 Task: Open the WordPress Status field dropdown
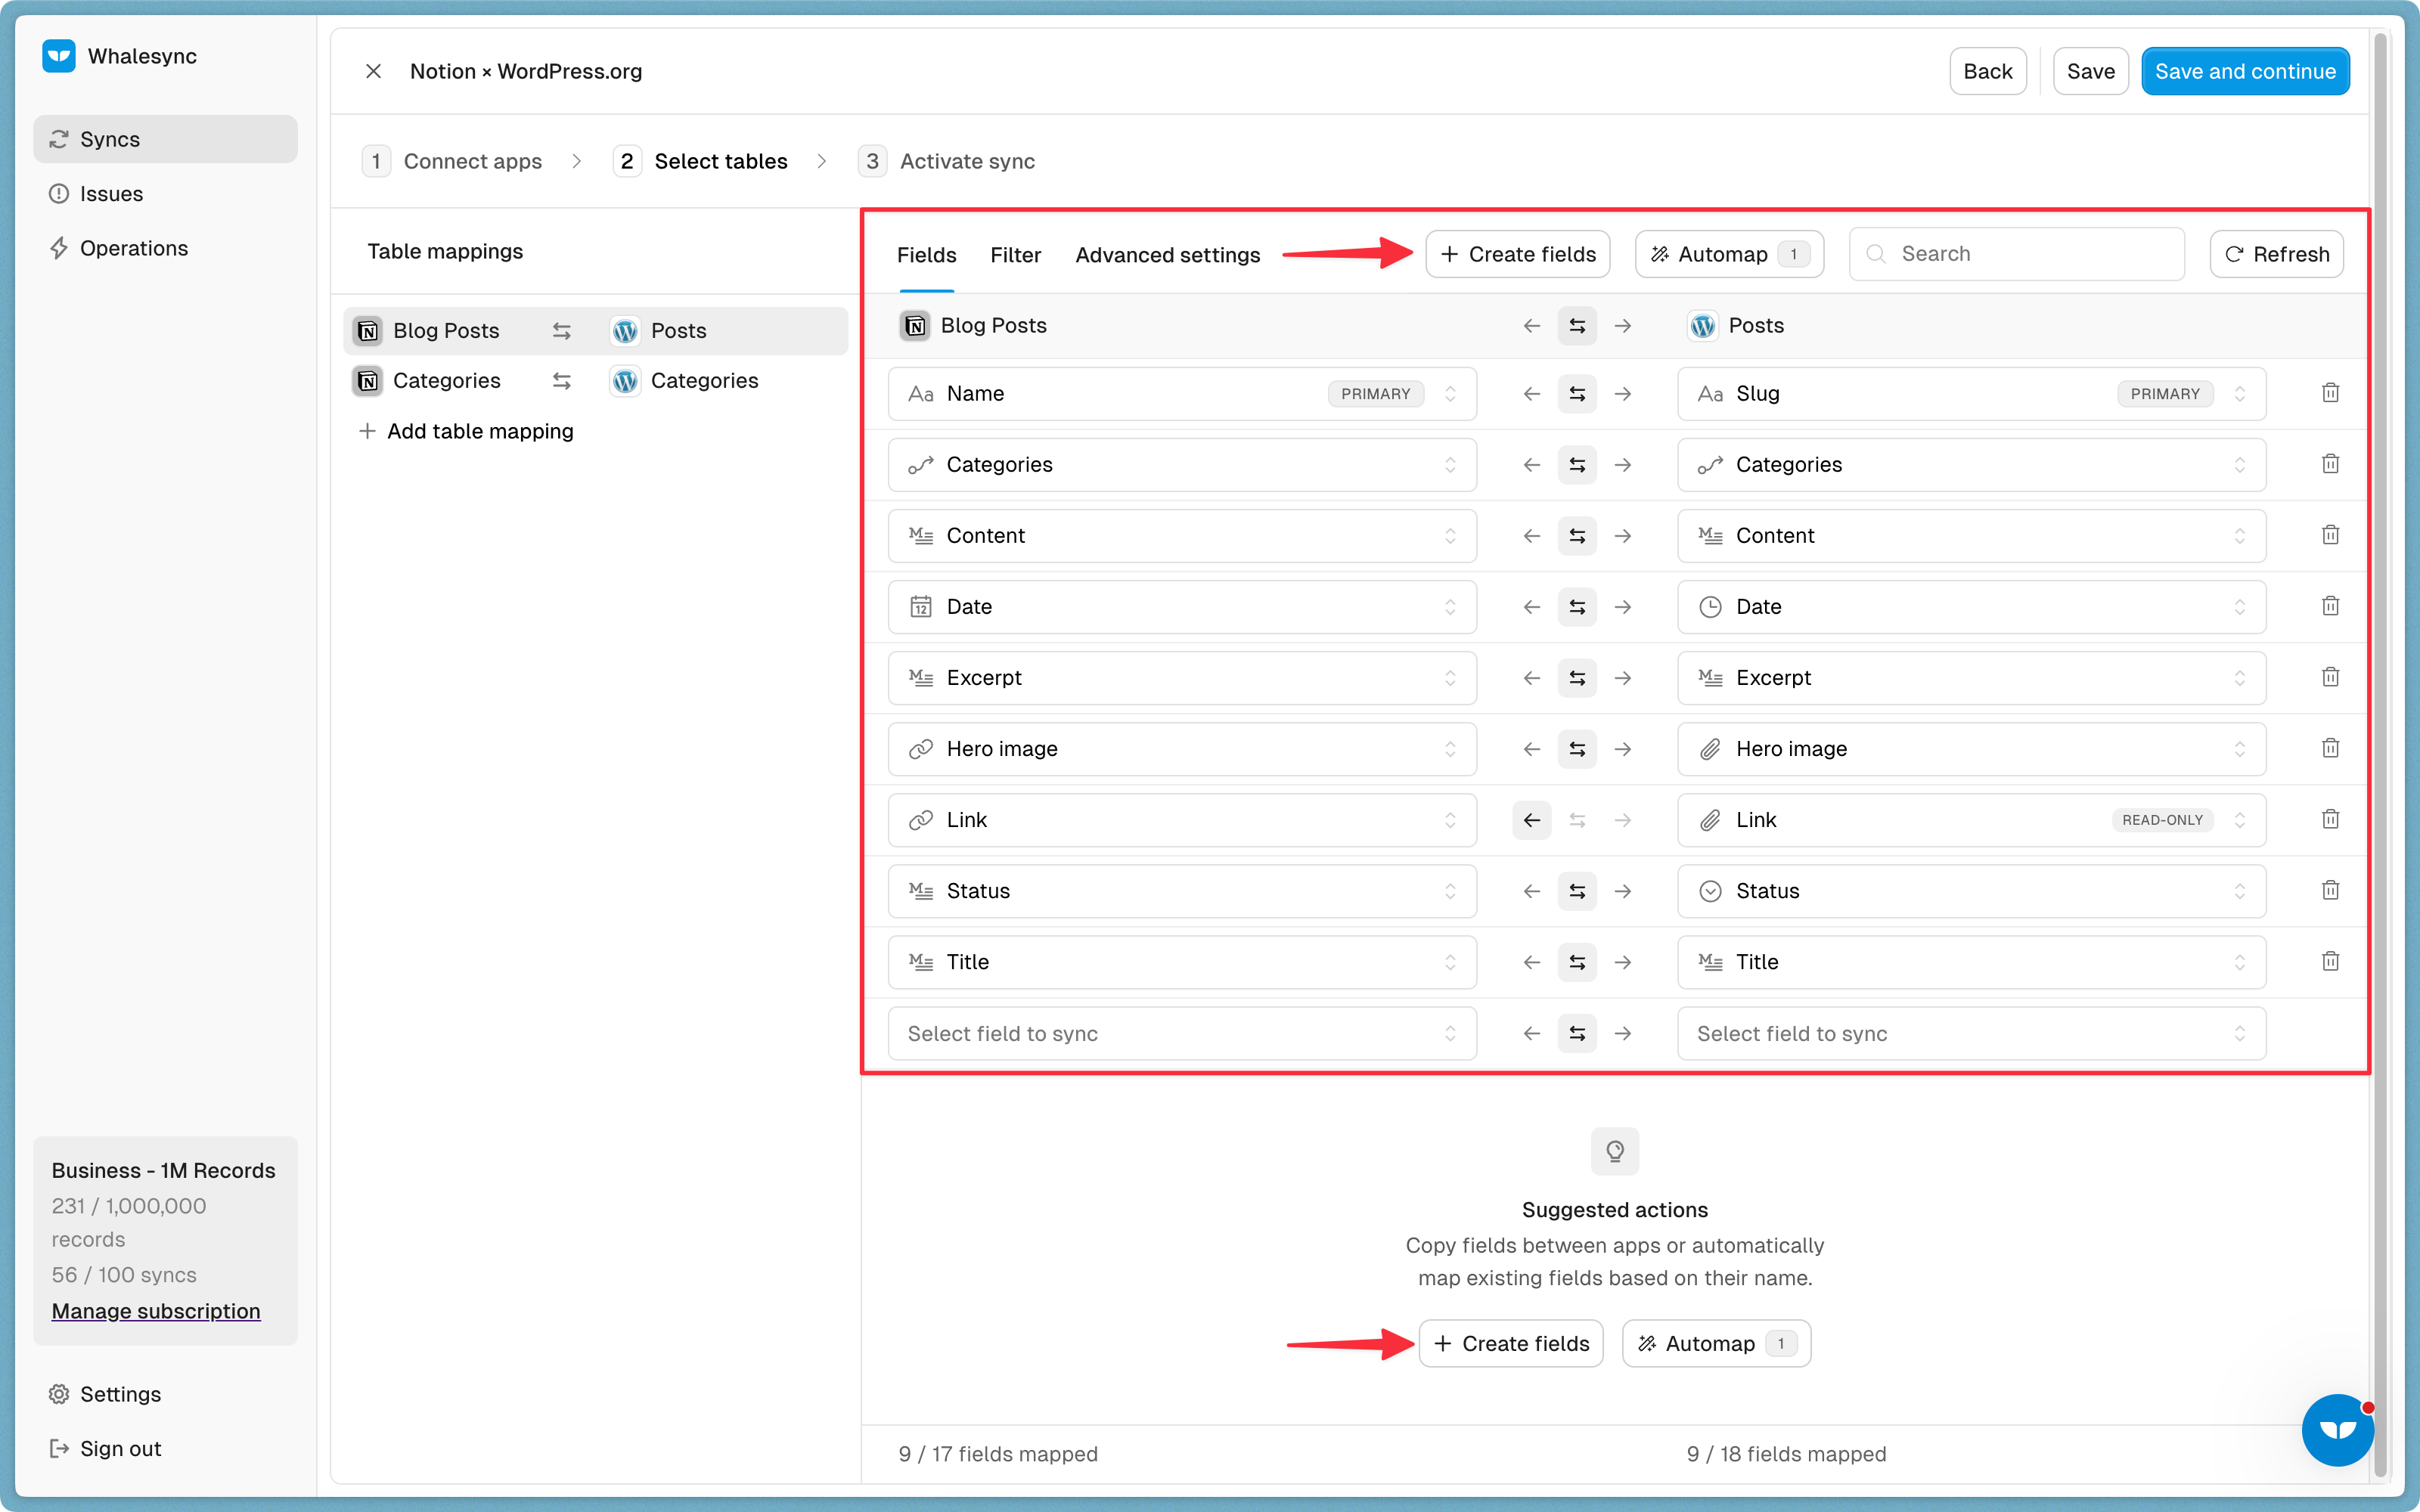click(x=1971, y=891)
